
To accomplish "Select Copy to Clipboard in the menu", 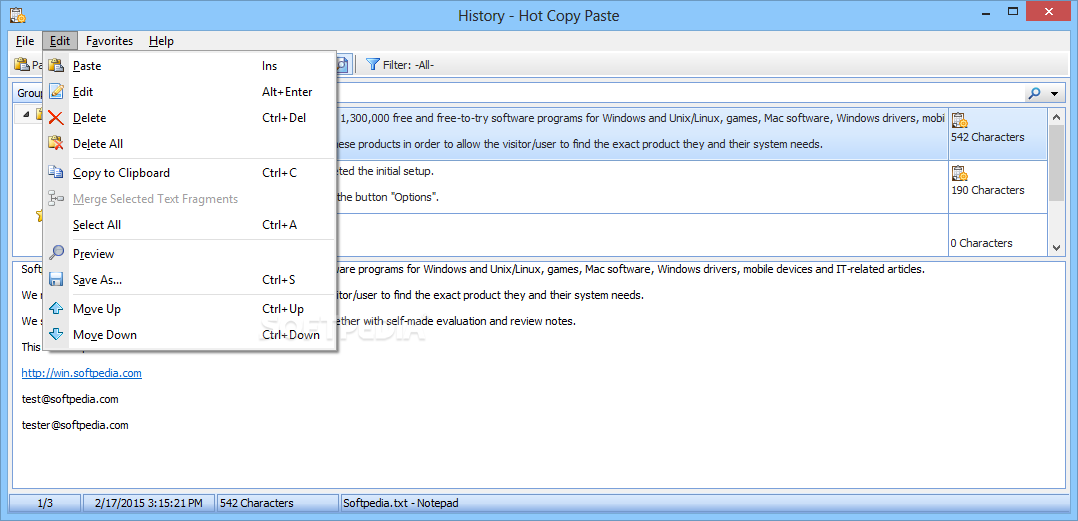I will point(190,173).
